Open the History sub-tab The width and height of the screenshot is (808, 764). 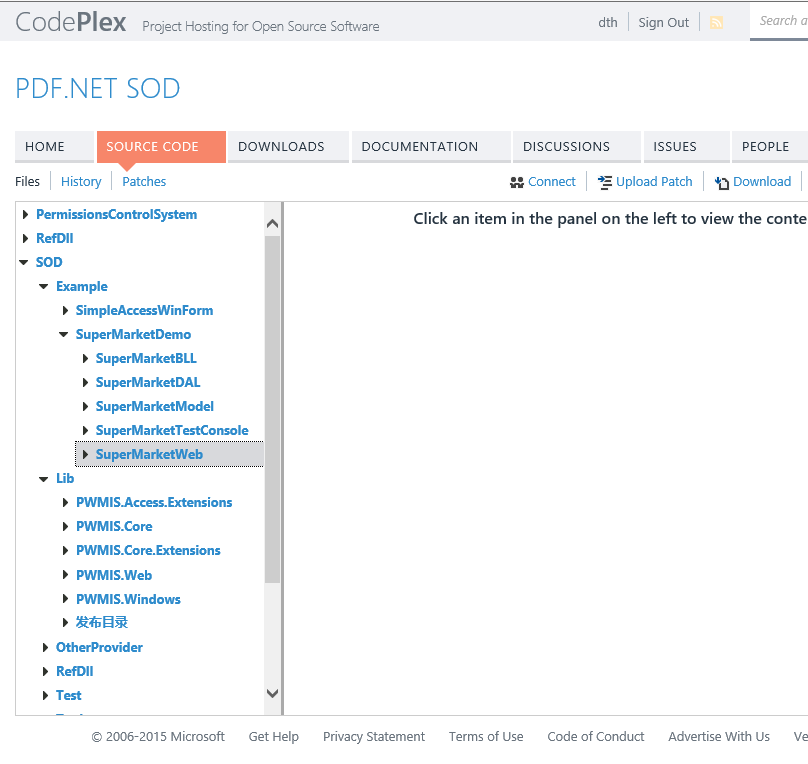pyautogui.click(x=81, y=182)
